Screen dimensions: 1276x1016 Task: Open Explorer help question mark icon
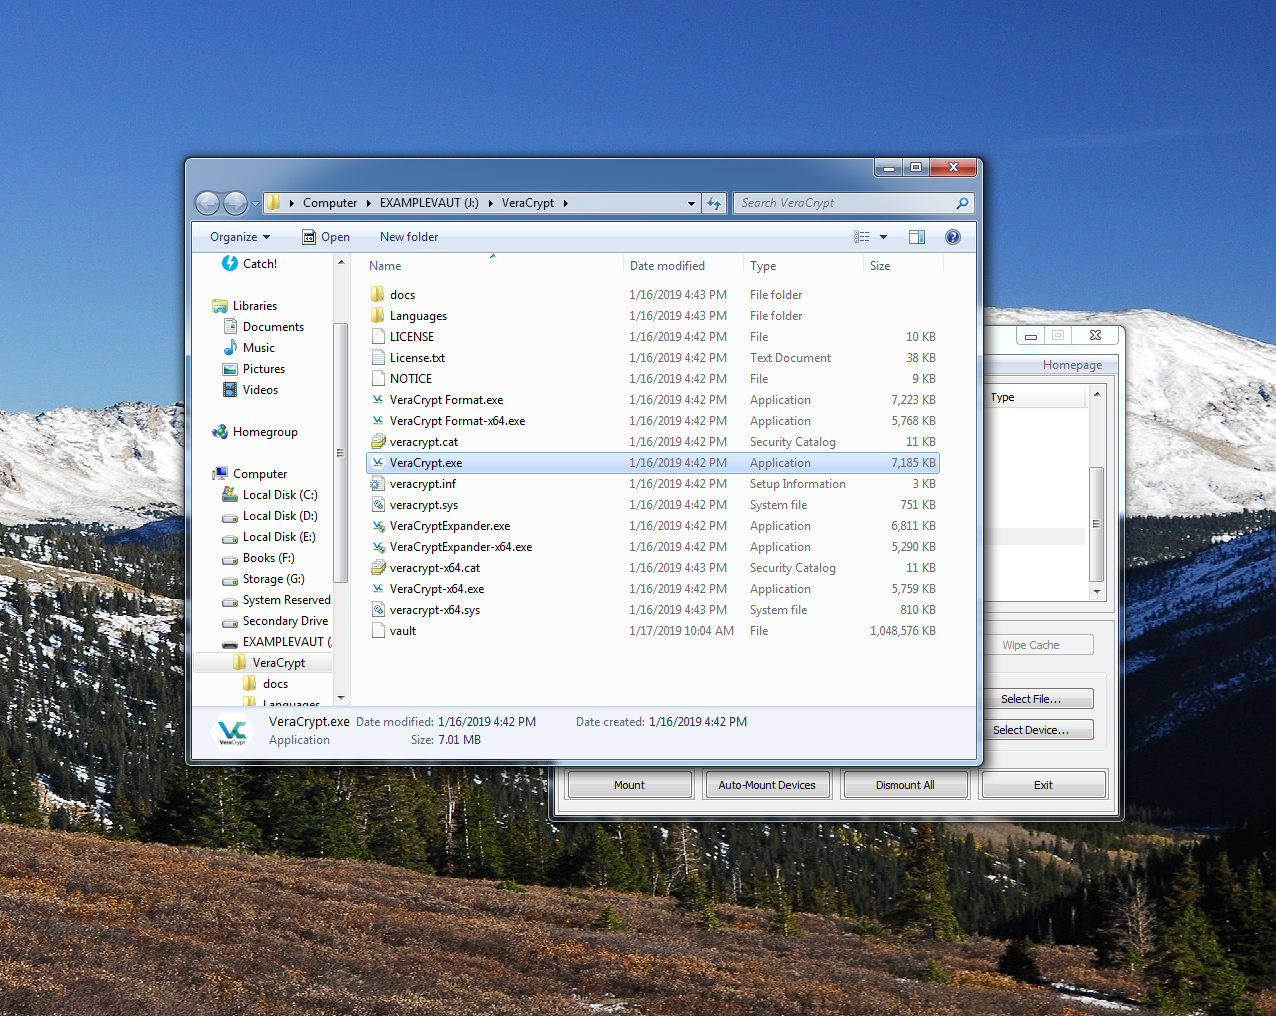tap(953, 237)
